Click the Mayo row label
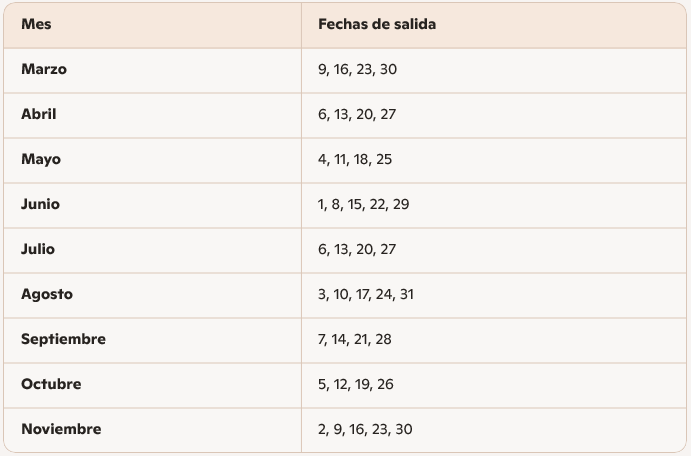 pos(41,160)
